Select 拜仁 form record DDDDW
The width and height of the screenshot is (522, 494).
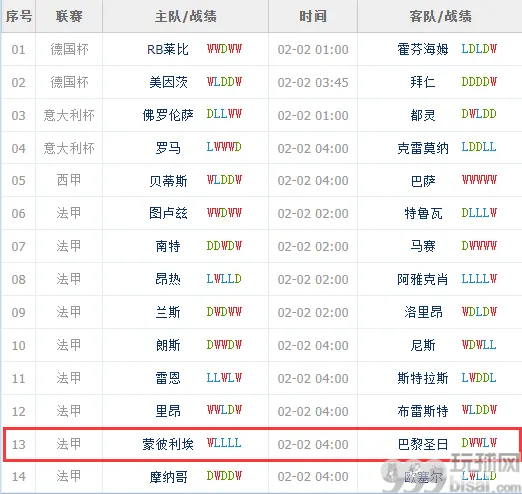tap(479, 81)
